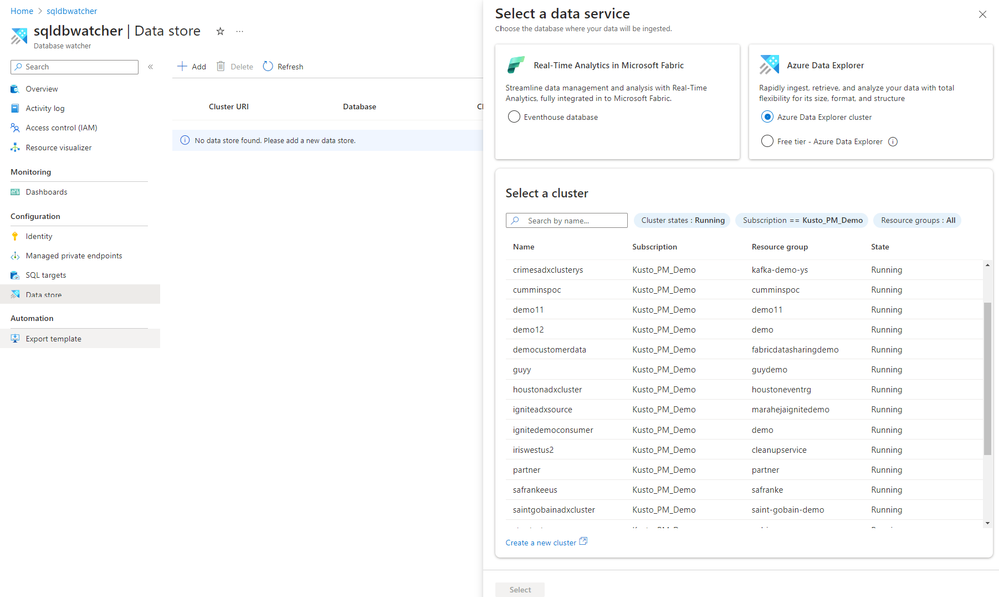Image resolution: width=999 pixels, height=597 pixels.
Task: Click the Resource visualizer icon
Action: (15, 148)
